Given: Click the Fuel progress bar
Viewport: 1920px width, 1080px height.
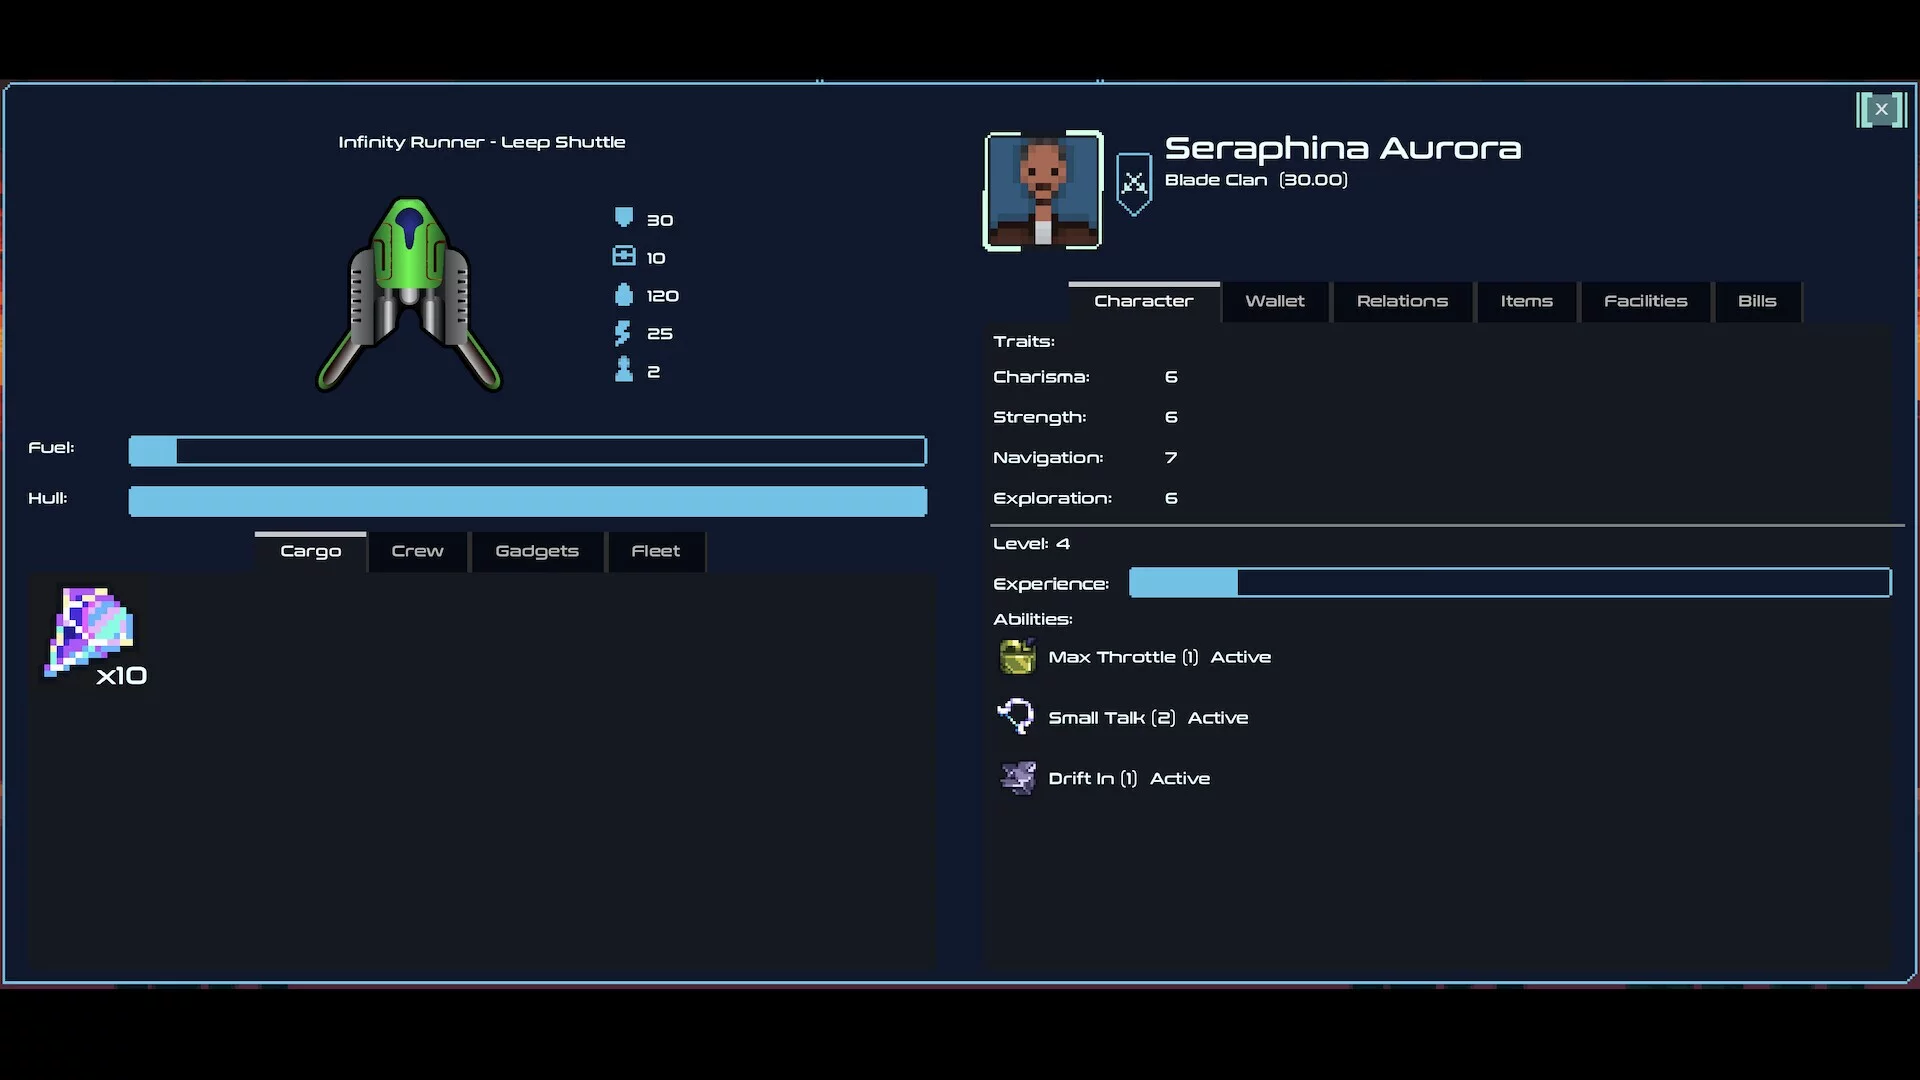Looking at the screenshot, I should [528, 451].
